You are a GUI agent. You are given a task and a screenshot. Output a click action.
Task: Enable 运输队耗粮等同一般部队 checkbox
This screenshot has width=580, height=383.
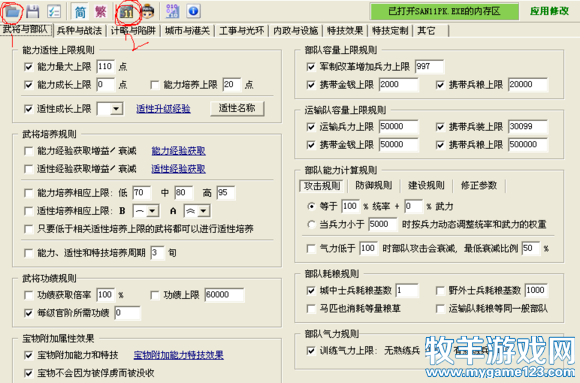pos(440,309)
